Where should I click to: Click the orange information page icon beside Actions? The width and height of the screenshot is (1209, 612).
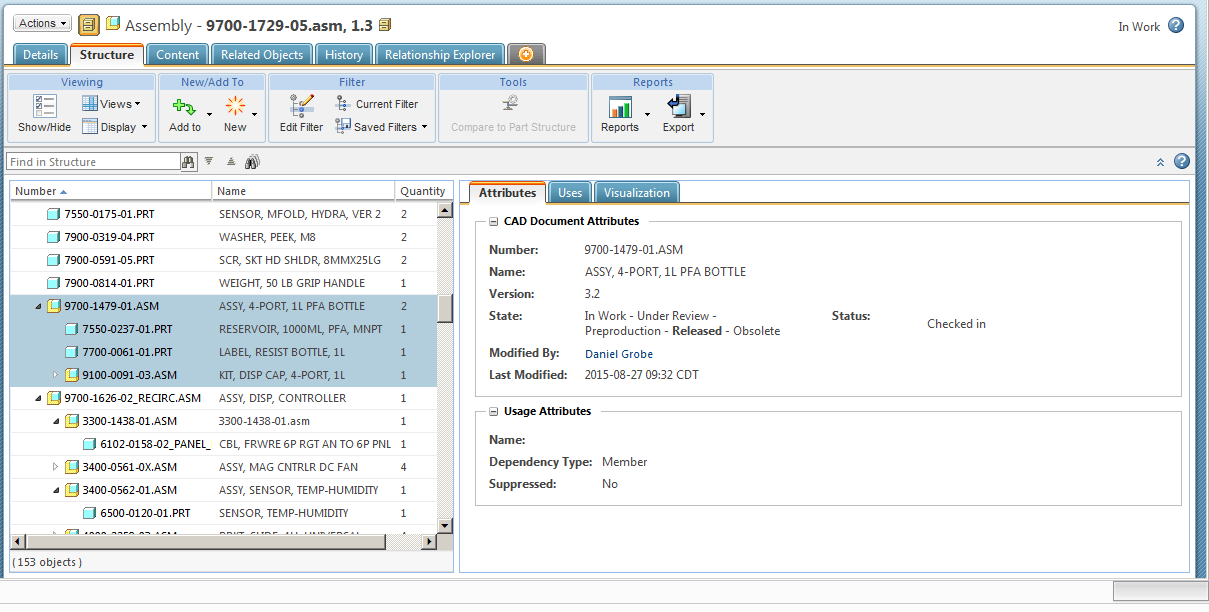[x=88, y=24]
